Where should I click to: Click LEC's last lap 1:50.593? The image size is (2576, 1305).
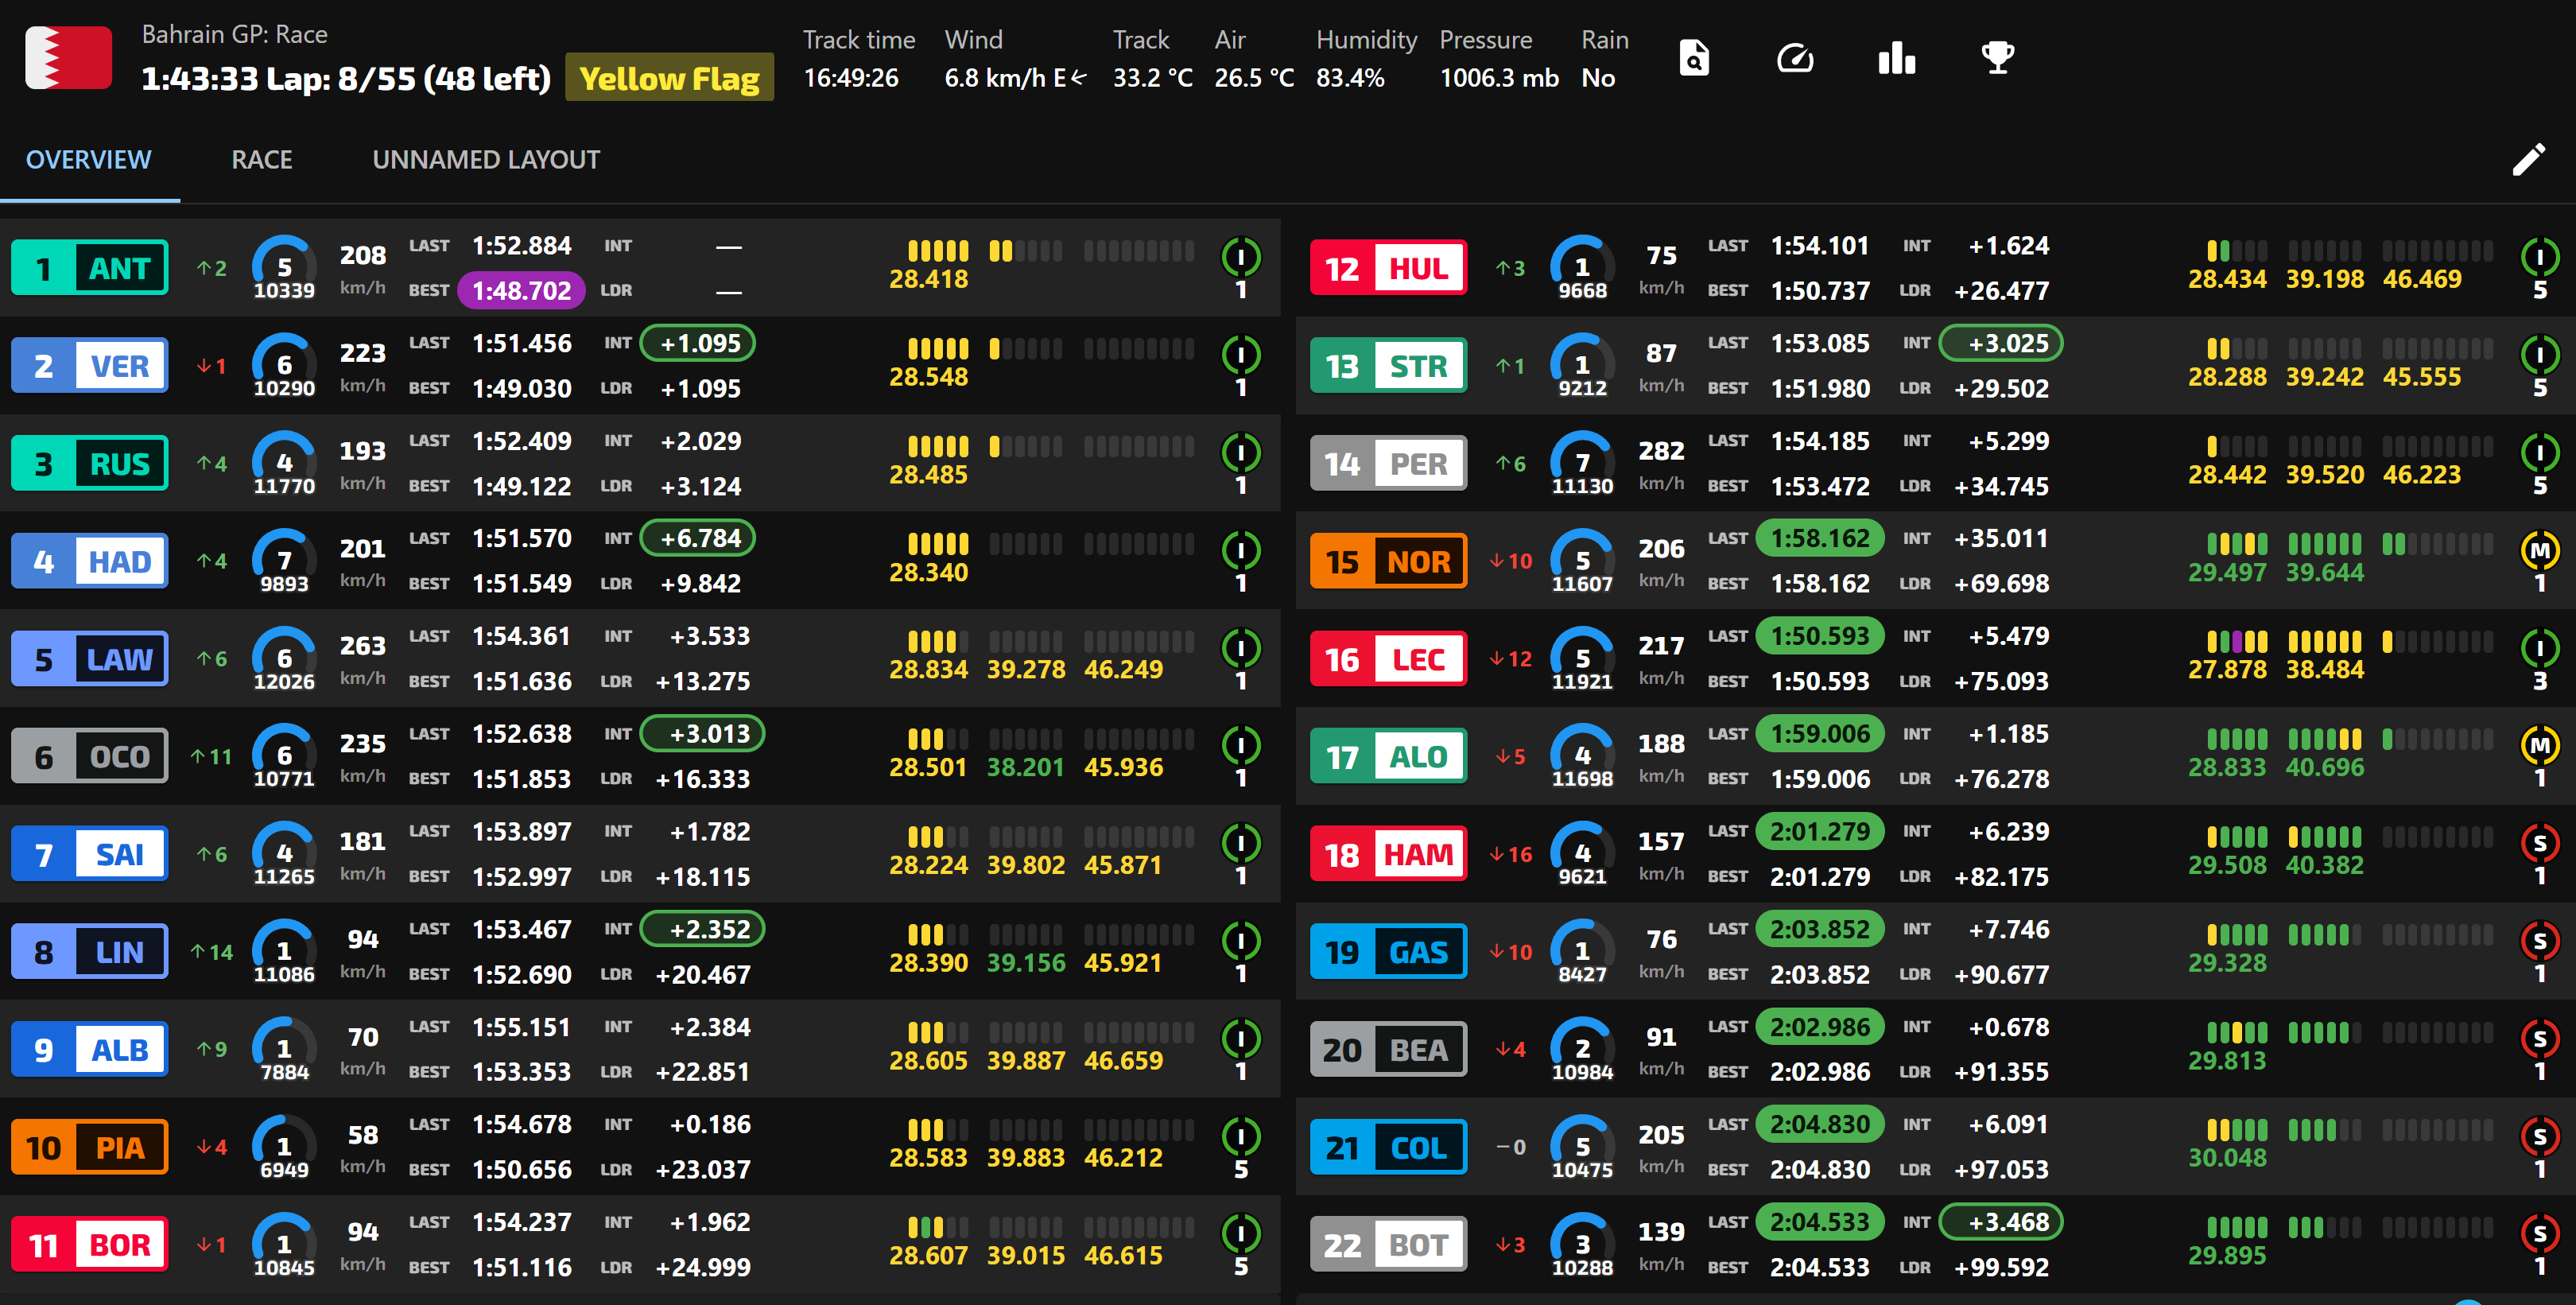1819,637
